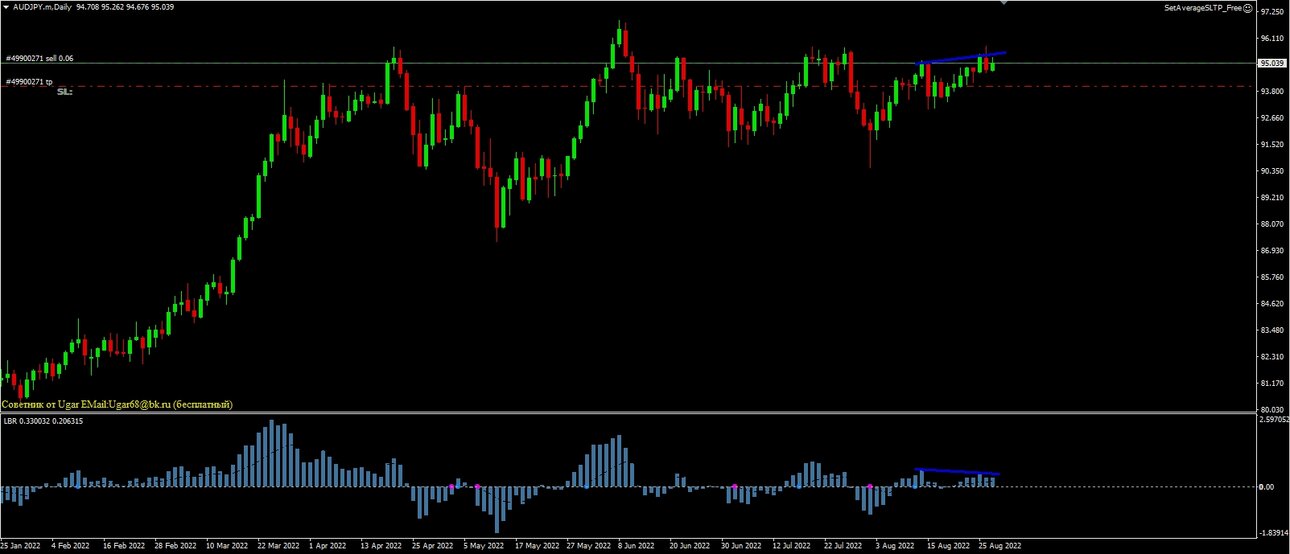Click the current price tag 95.039 on price scale

pos(1272,63)
